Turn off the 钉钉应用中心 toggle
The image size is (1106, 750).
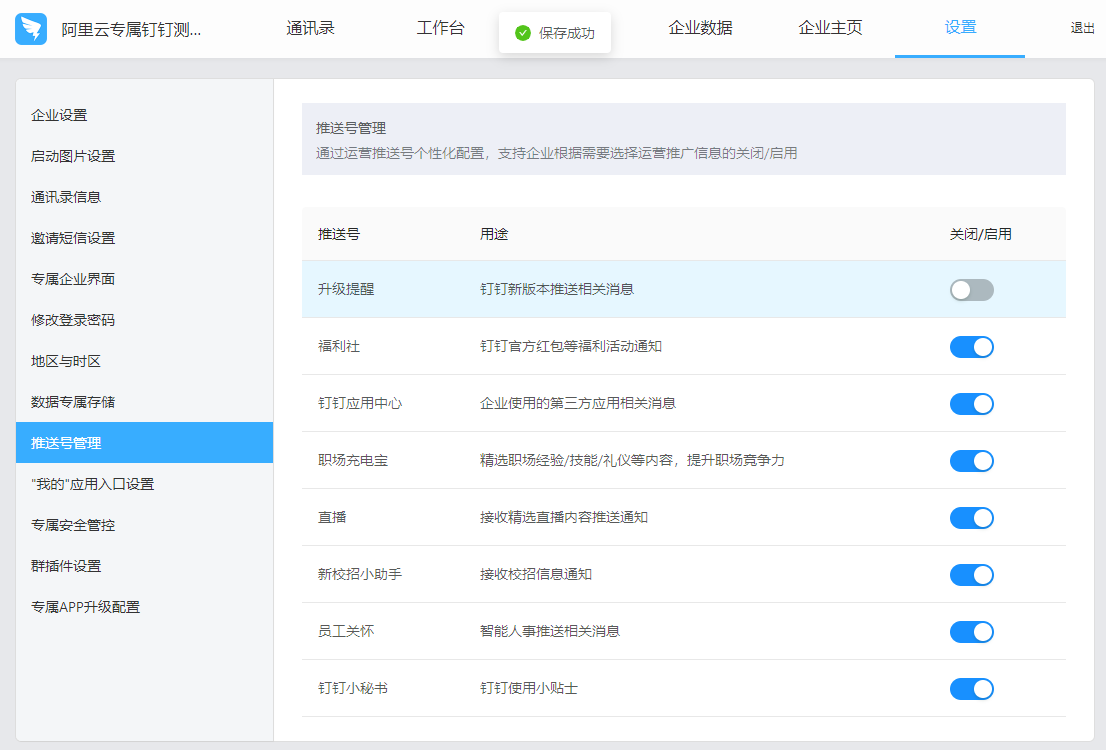pyautogui.click(x=971, y=404)
